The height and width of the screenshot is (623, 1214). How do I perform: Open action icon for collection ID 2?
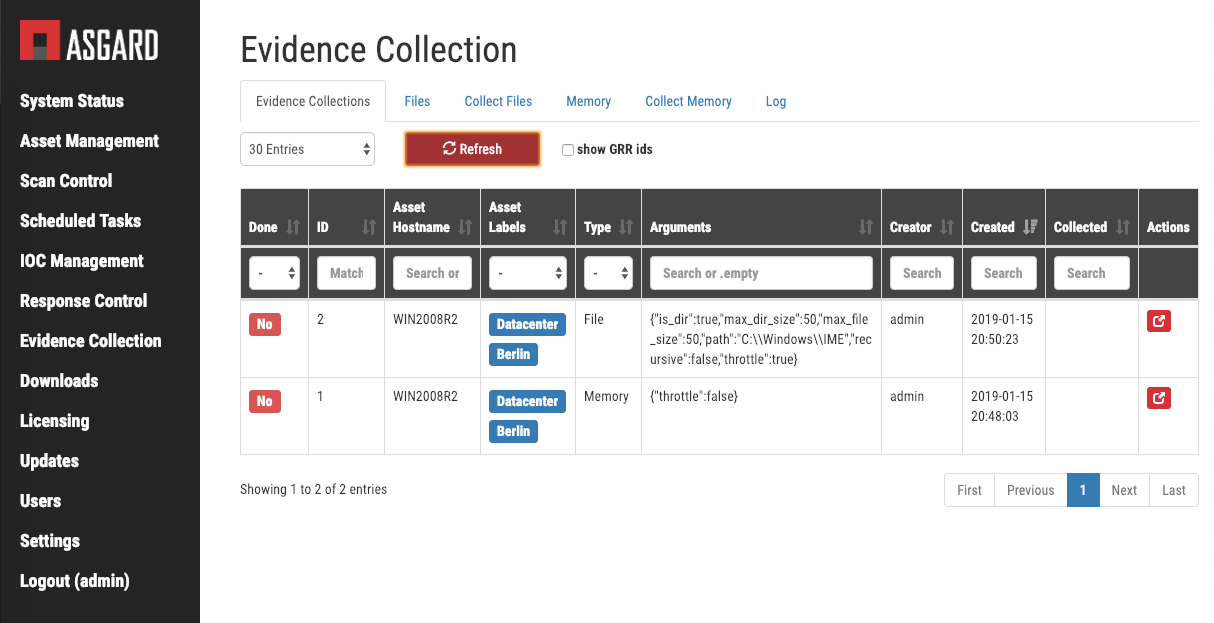(1158, 321)
